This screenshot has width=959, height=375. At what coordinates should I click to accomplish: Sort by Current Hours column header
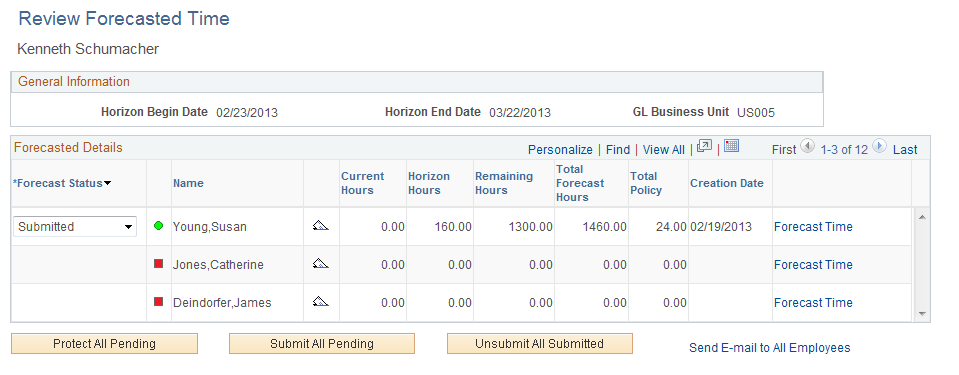[x=363, y=183]
